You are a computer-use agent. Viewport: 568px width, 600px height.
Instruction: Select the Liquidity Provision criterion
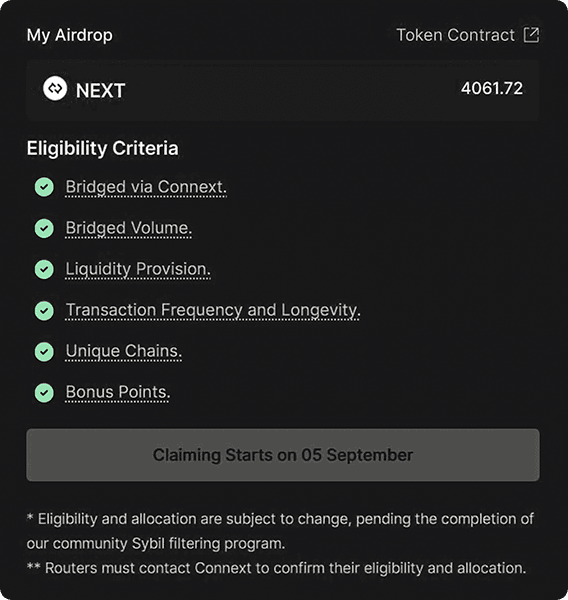(138, 269)
